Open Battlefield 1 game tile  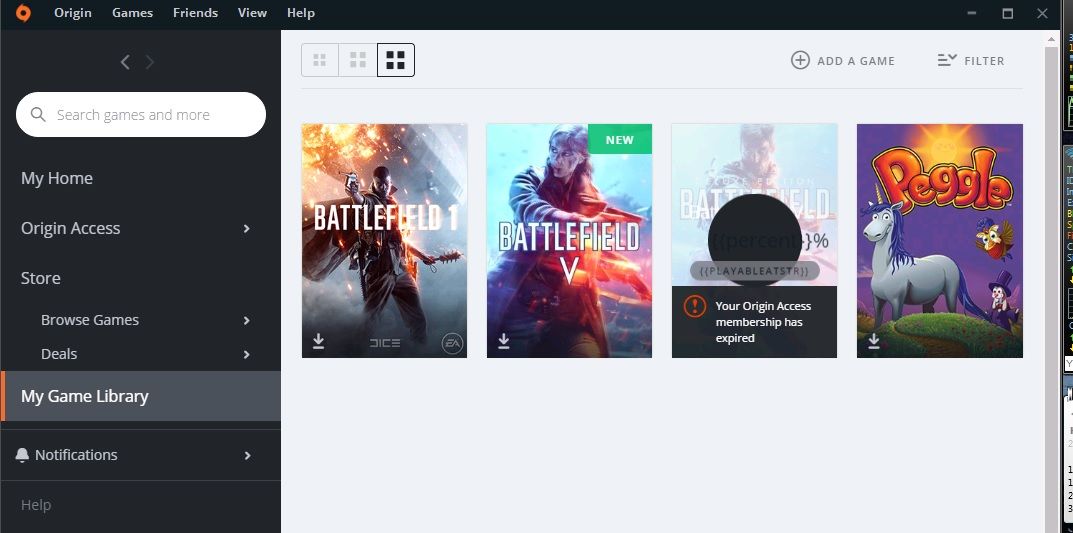click(385, 241)
